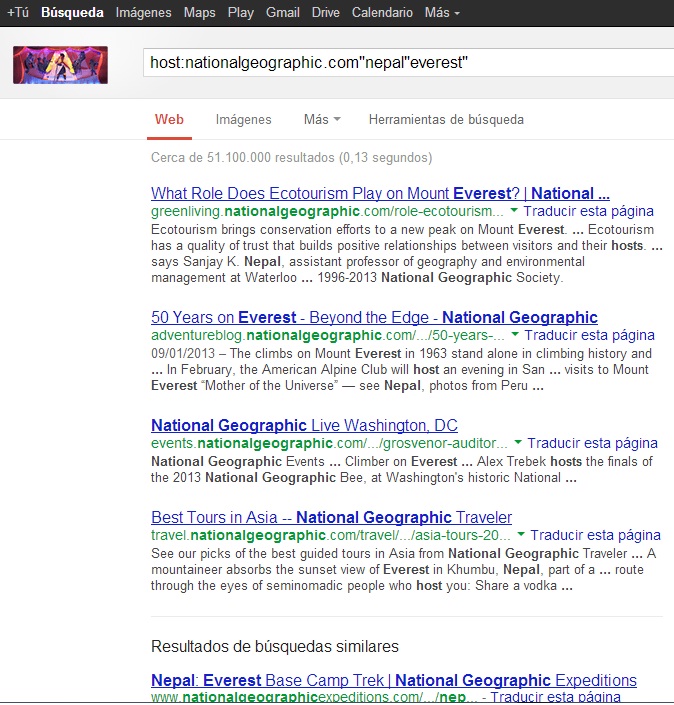Expand the Más menu under the search box
674x705 pixels.
pyautogui.click(x=322, y=120)
